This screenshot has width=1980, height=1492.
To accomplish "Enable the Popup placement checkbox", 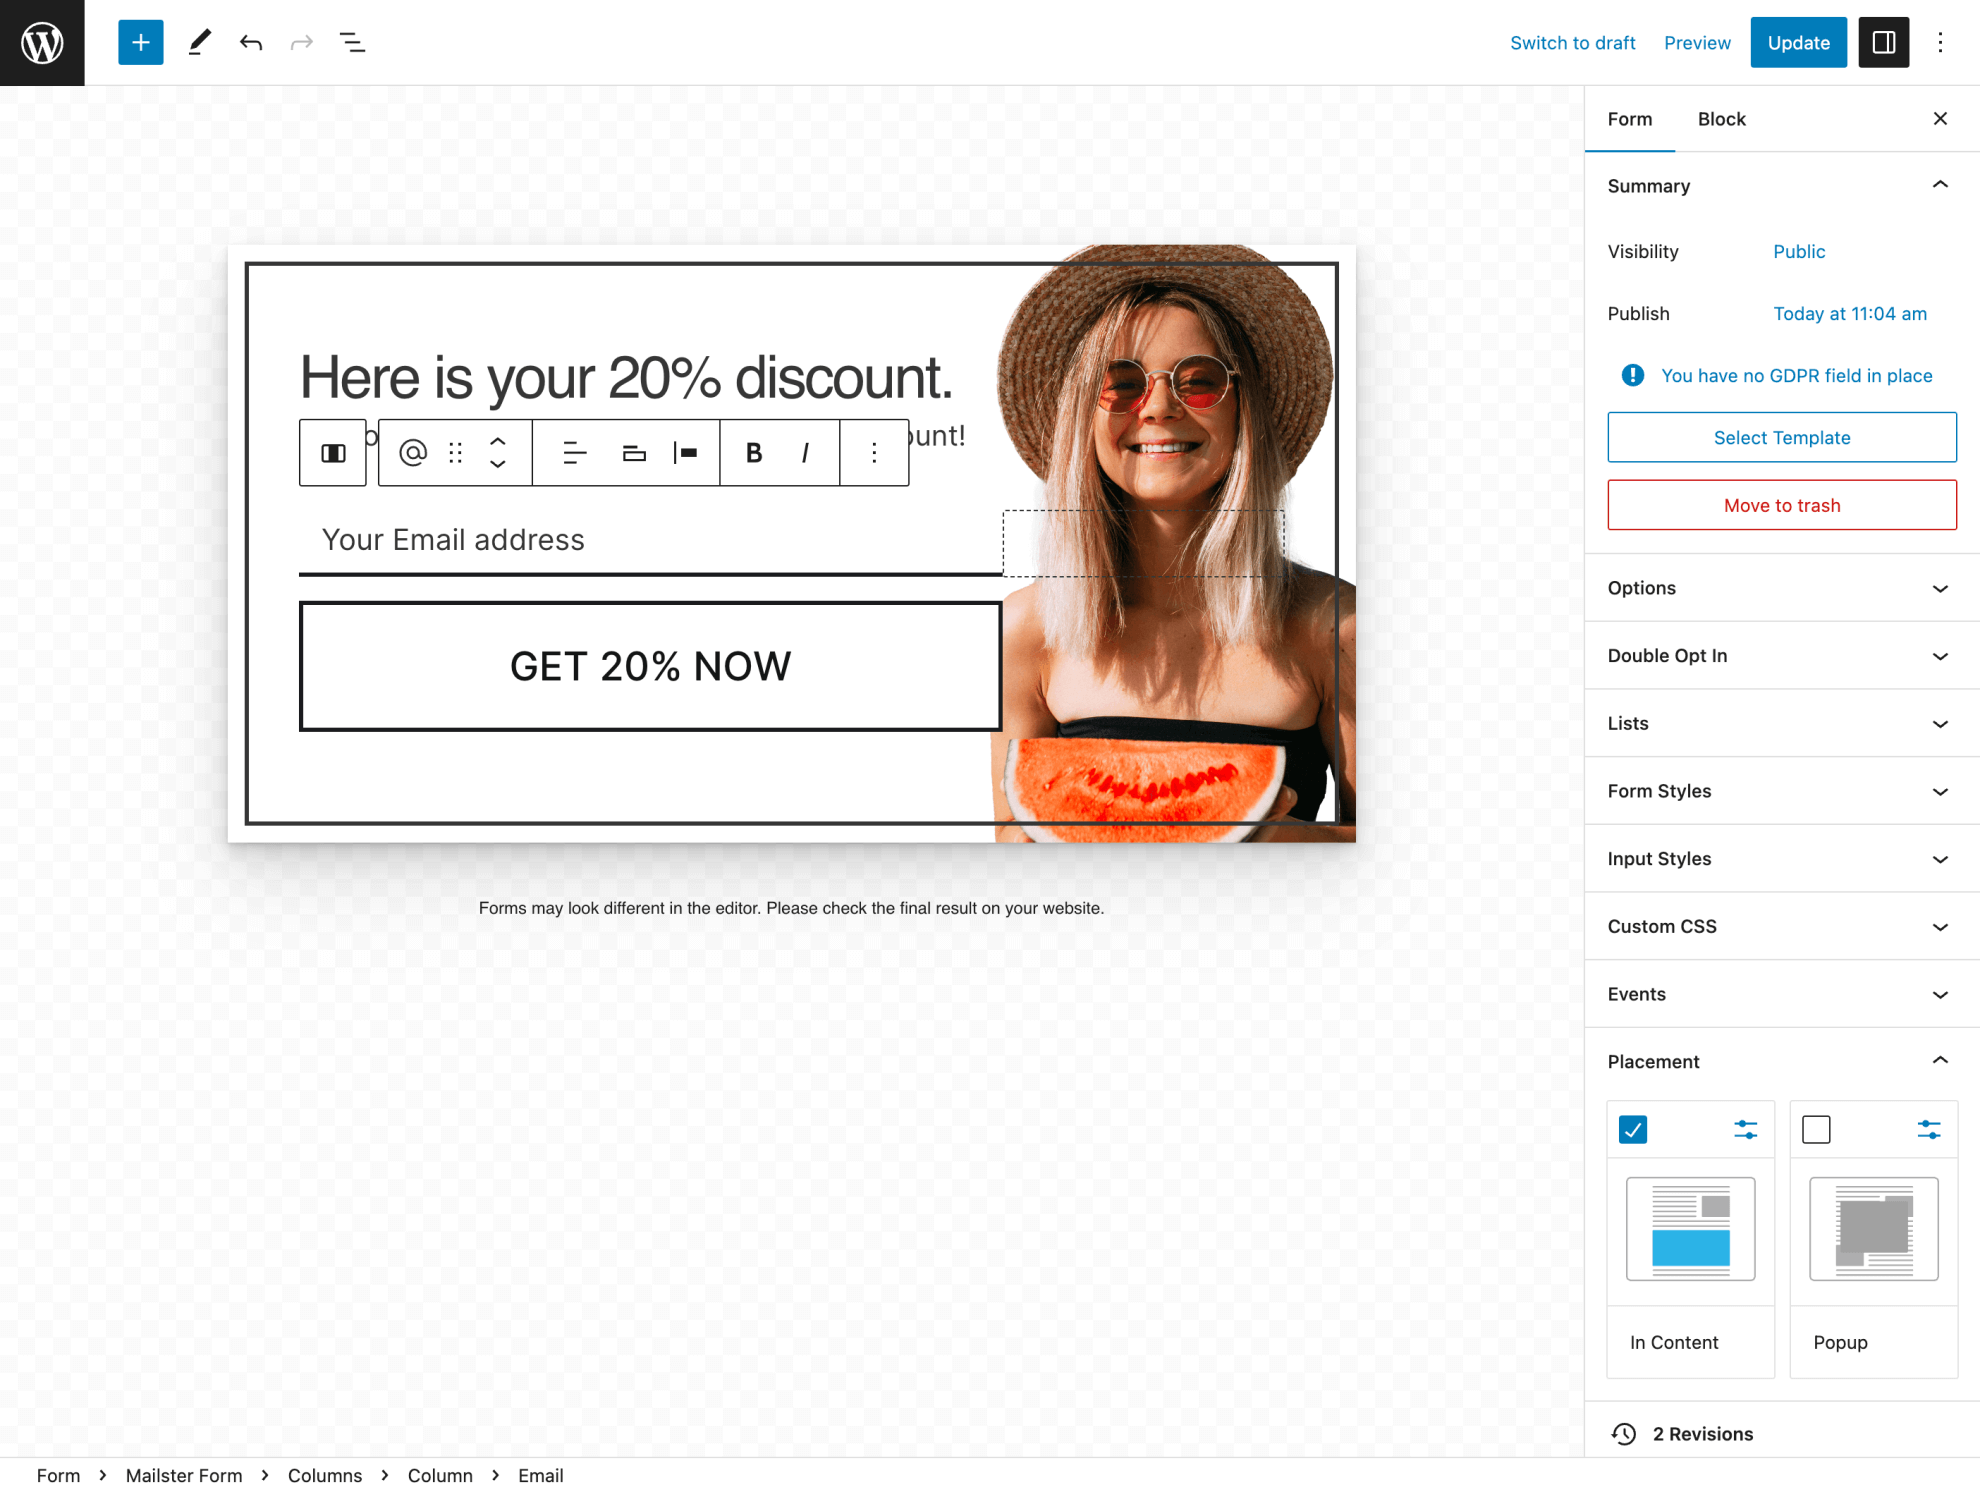I will pyautogui.click(x=1816, y=1129).
